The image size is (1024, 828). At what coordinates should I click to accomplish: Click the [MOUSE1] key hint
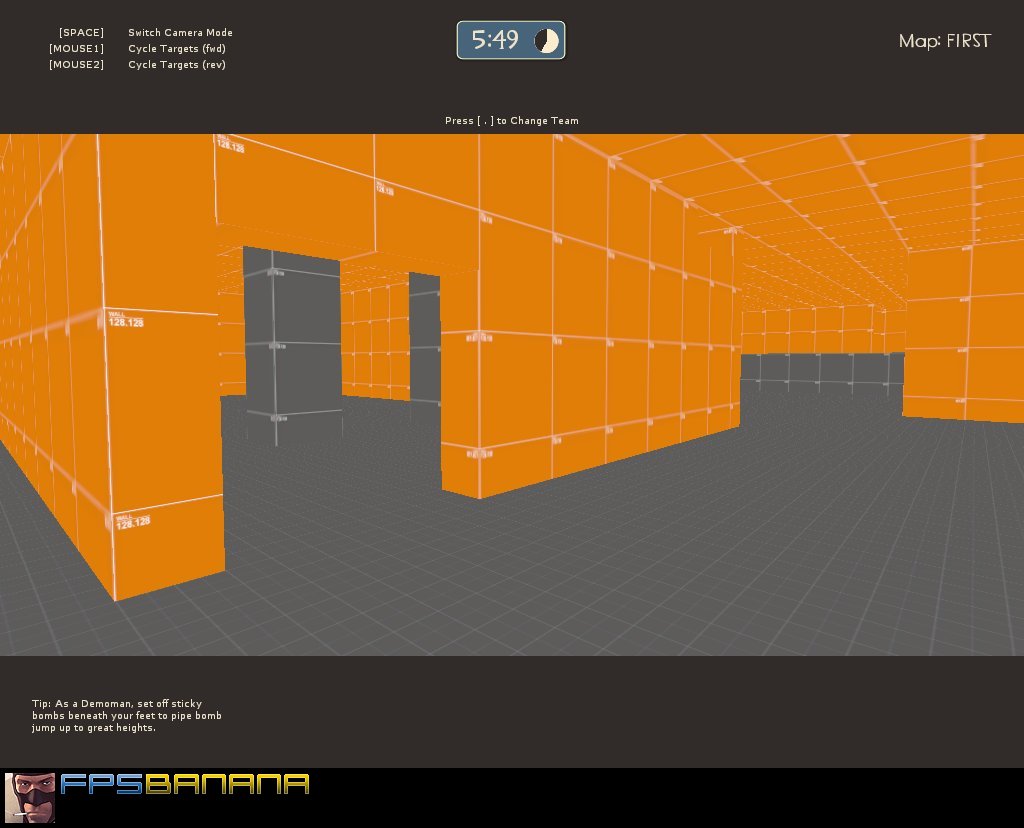tap(76, 49)
